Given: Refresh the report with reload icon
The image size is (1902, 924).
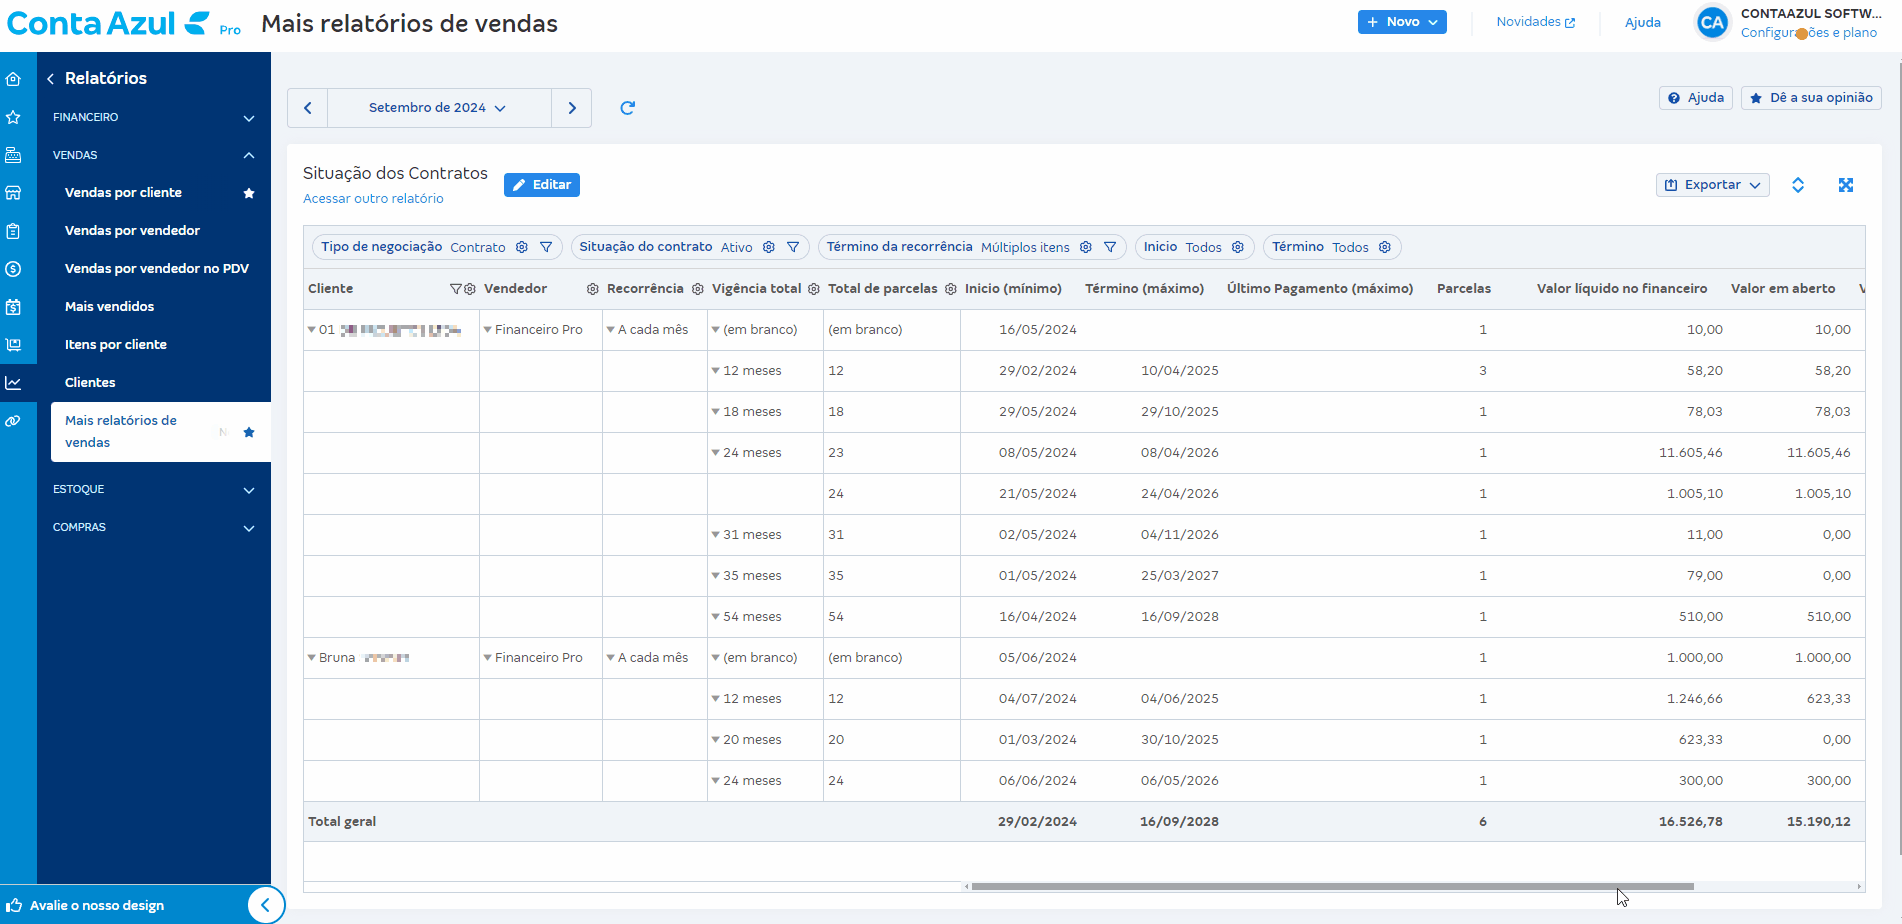Looking at the screenshot, I should click(x=628, y=108).
